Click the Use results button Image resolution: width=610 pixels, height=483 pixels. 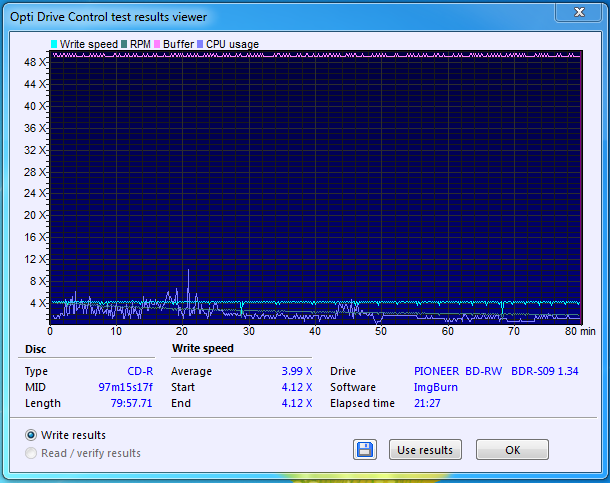(x=425, y=450)
